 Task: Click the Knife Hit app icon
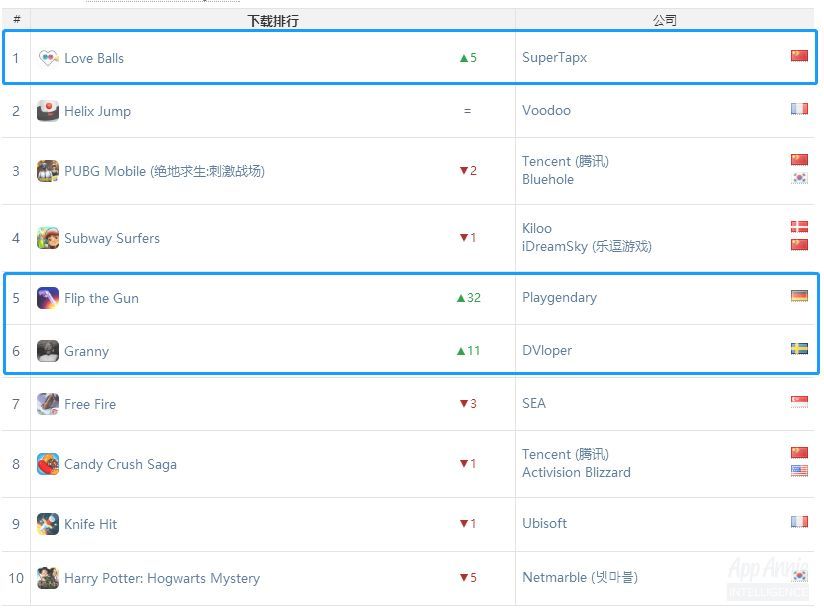pyautogui.click(x=48, y=524)
